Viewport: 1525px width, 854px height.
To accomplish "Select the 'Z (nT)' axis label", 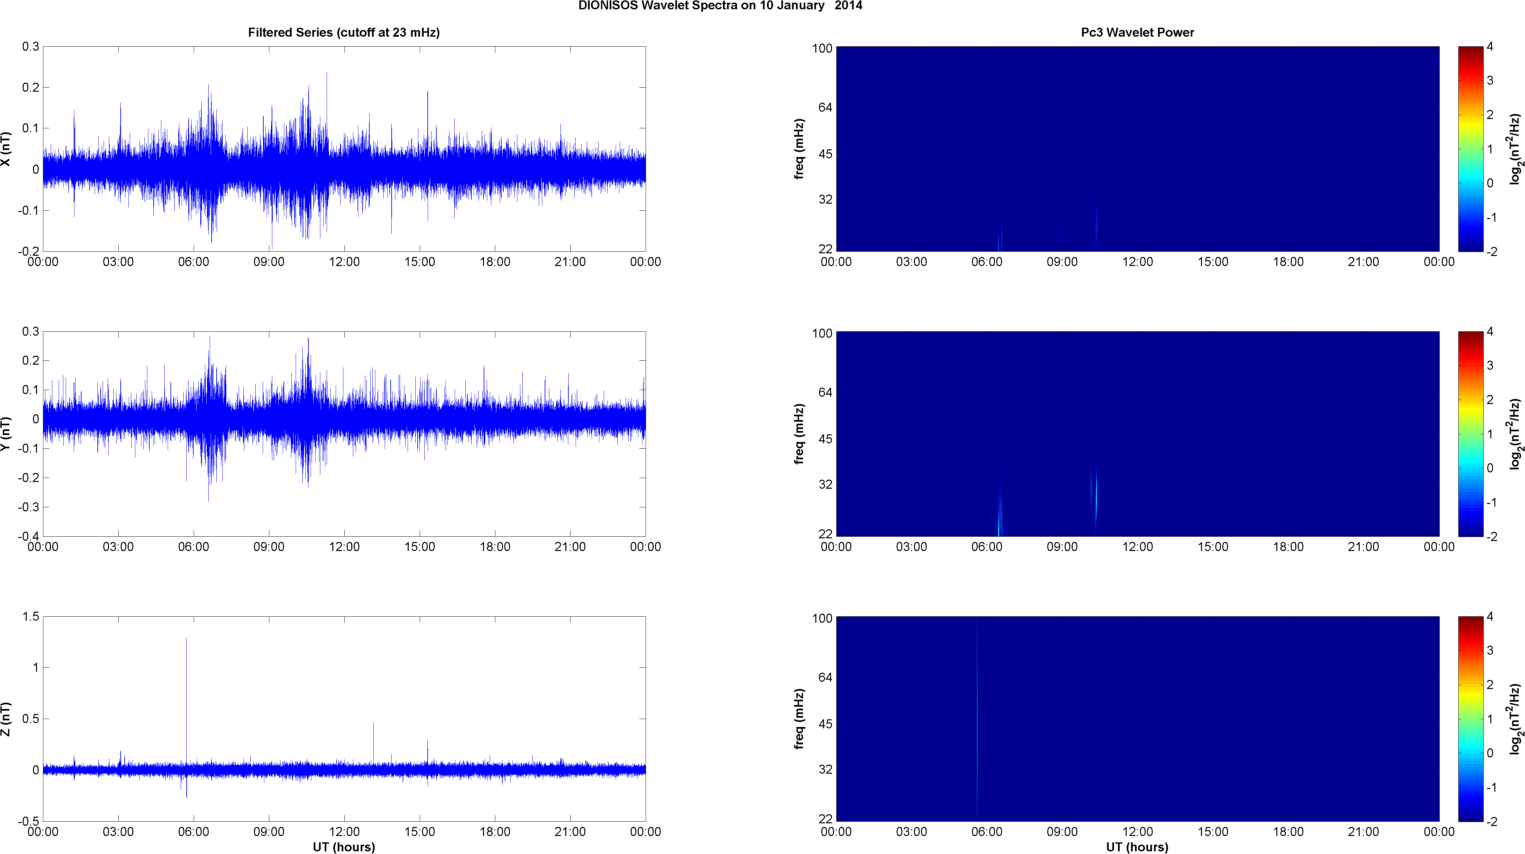I will click(6, 719).
